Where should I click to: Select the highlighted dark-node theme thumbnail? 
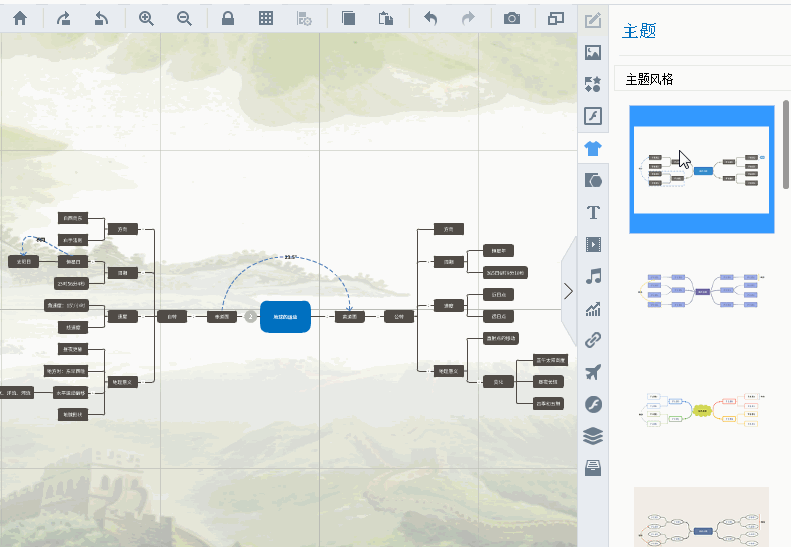702,170
